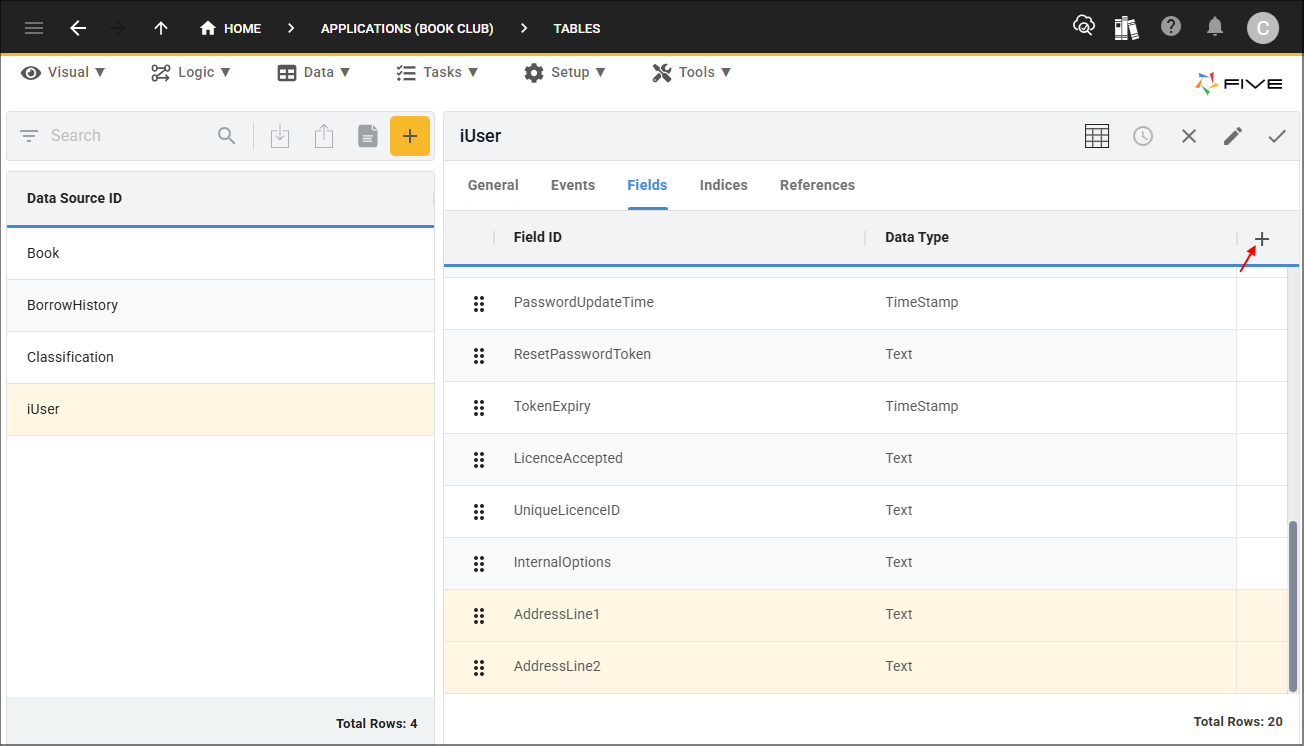Grab drag handle of PasswordUpdateTime row
1304x746 pixels.
tap(479, 303)
